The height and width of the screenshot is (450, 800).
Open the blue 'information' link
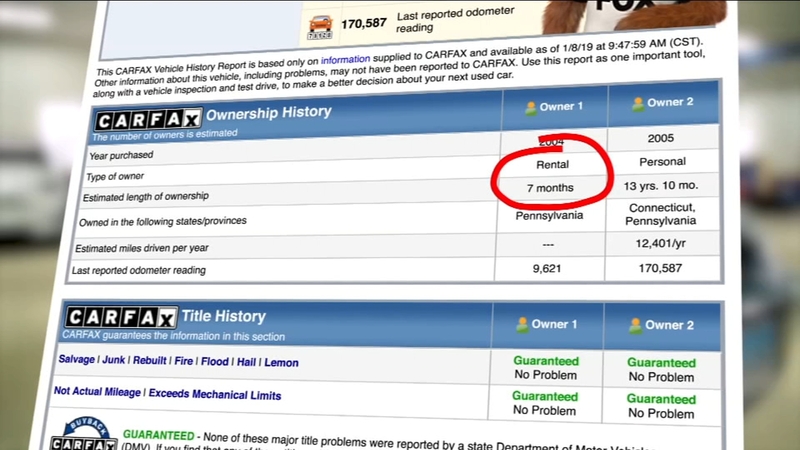tap(345, 60)
